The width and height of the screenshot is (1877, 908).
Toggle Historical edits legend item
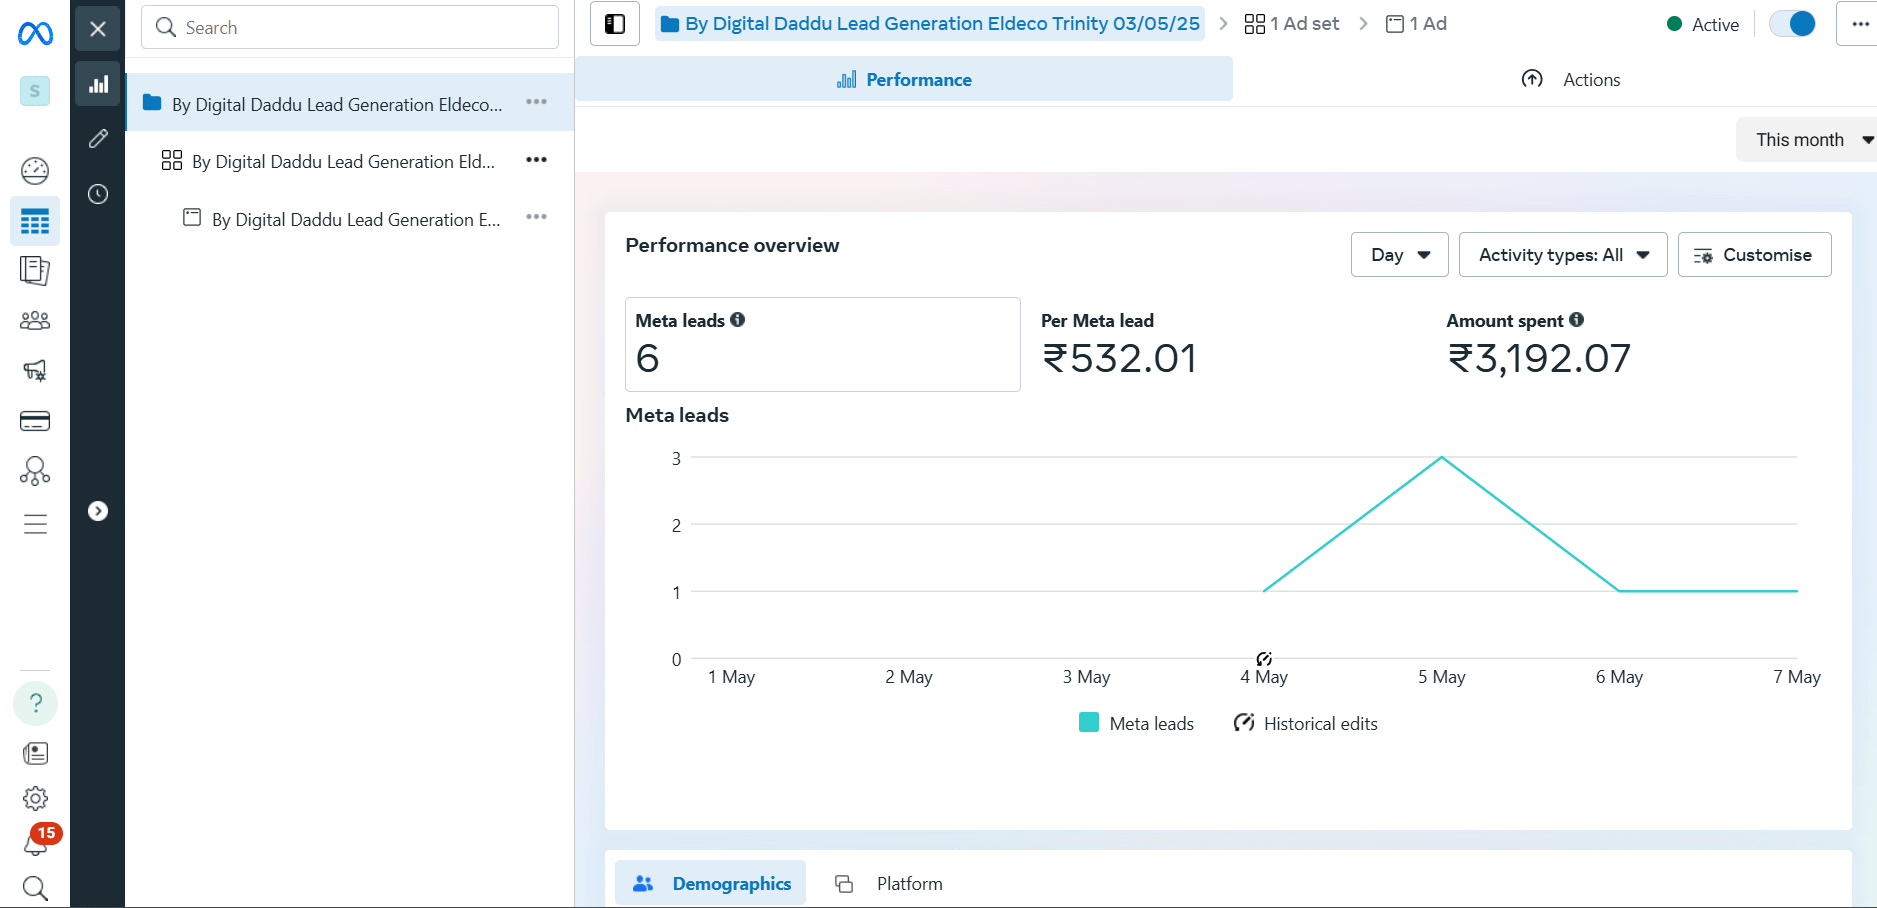tap(1306, 723)
